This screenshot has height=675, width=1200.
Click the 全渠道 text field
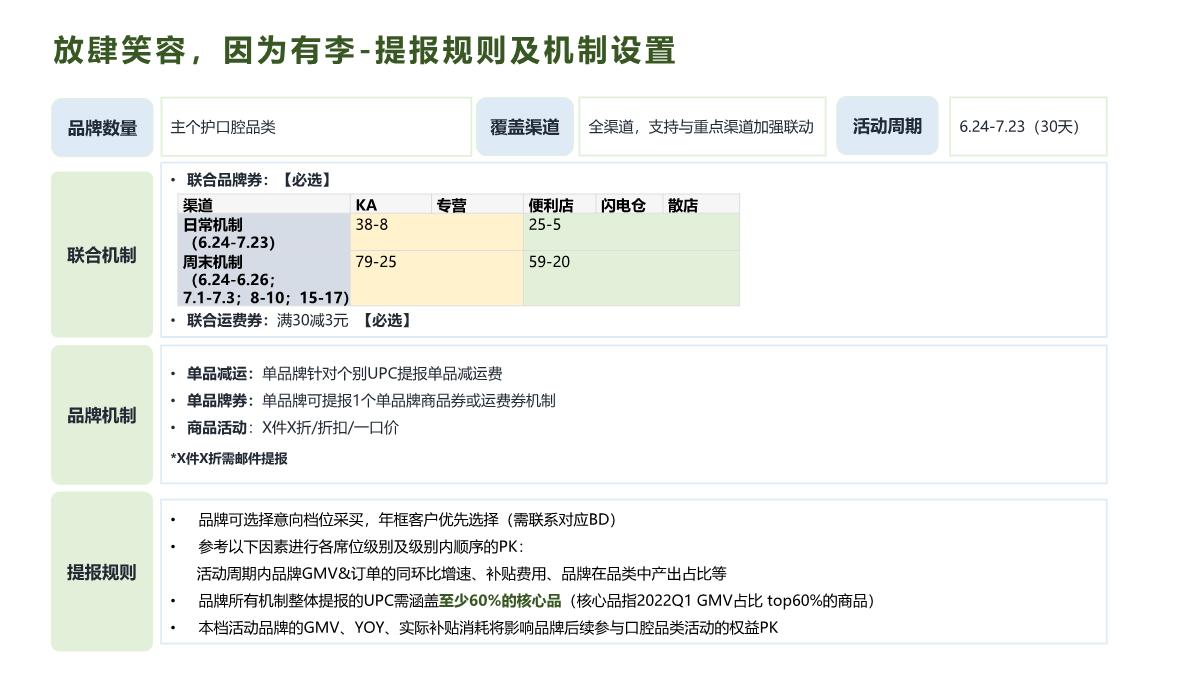(698, 127)
